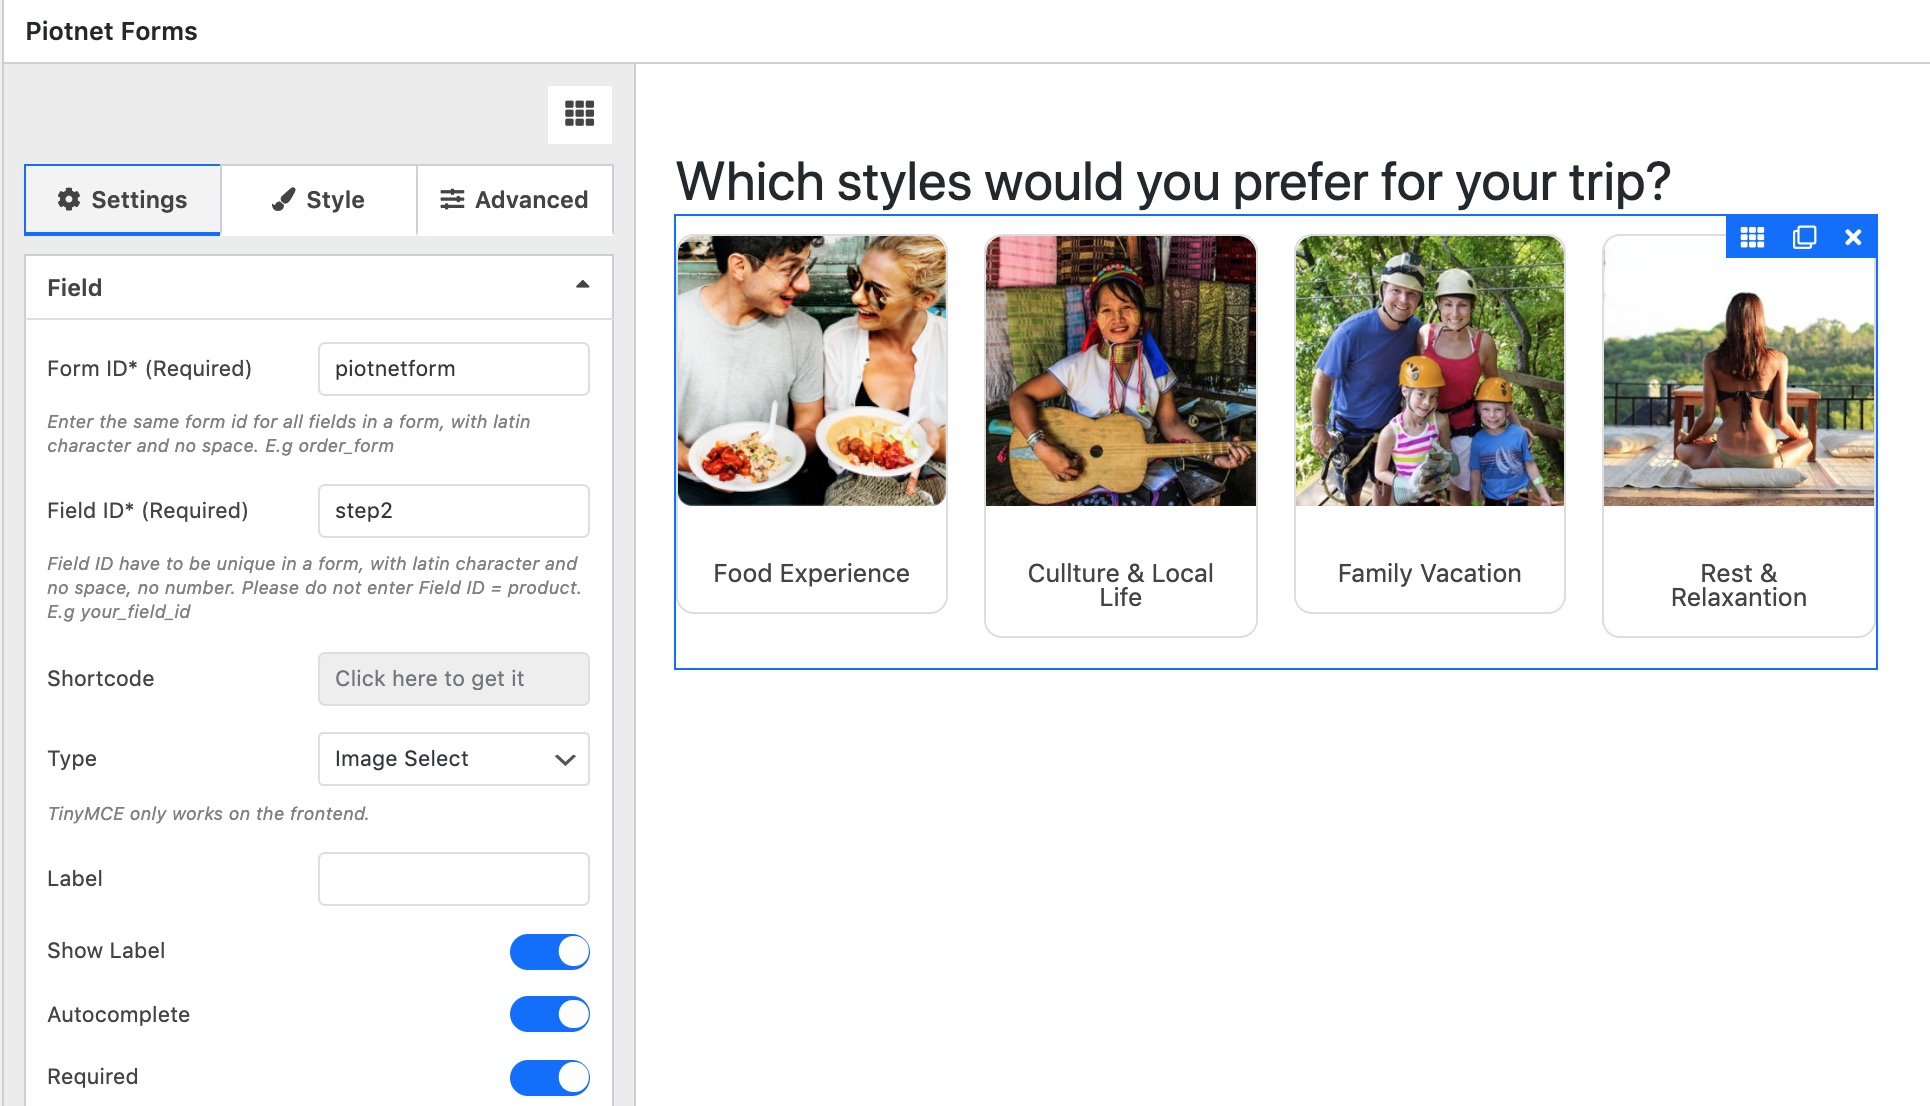
Task: Duplicate the selected image select widget
Action: click(x=1804, y=237)
